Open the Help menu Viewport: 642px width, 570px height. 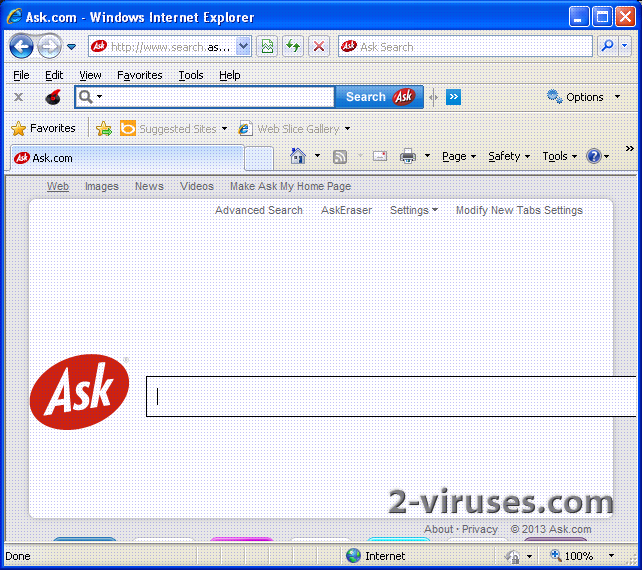(x=229, y=75)
